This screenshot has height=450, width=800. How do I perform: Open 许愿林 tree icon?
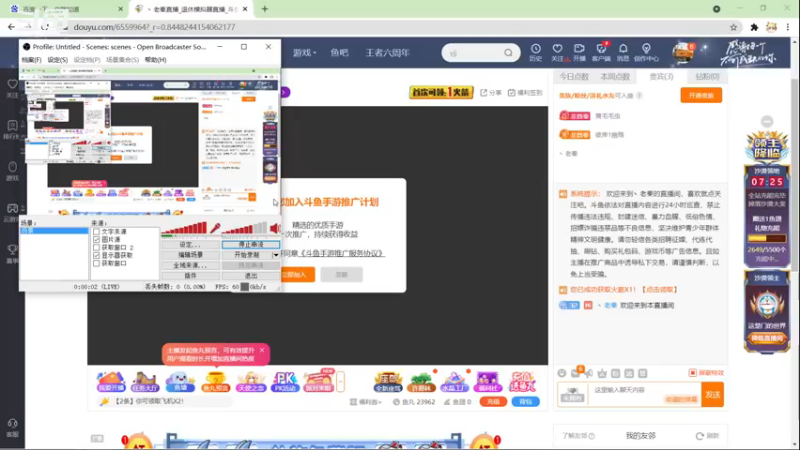421,382
